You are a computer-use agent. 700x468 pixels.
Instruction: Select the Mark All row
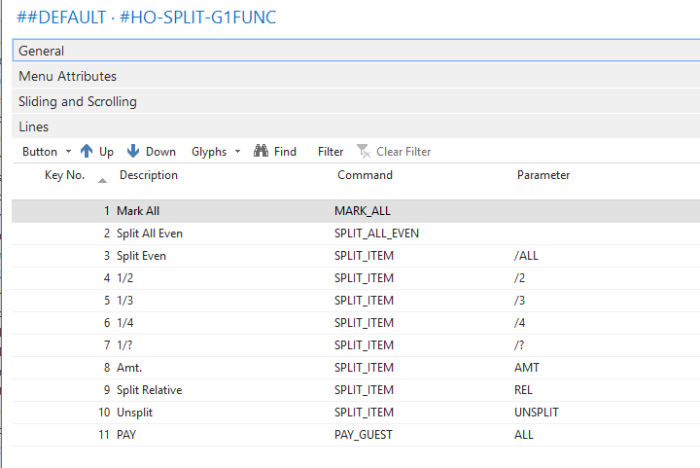pyautogui.click(x=137, y=211)
